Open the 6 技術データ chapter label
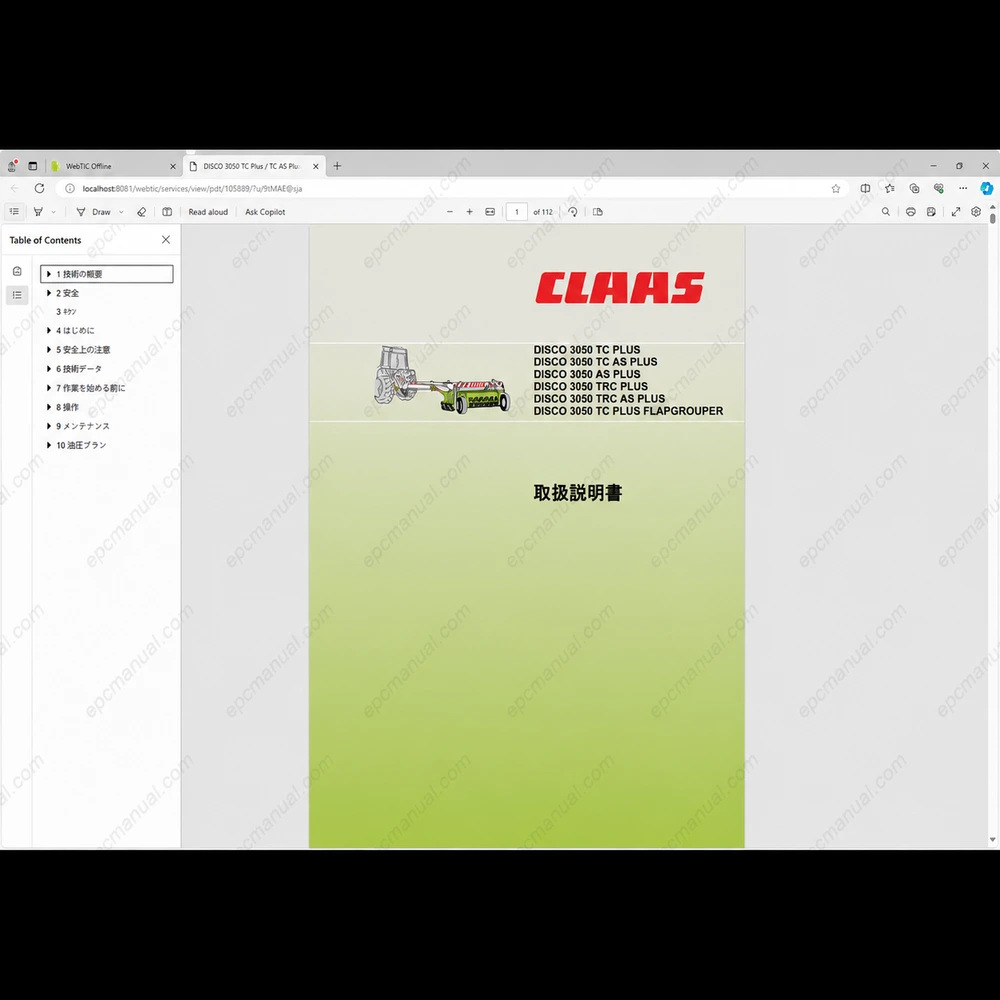 tap(79, 369)
